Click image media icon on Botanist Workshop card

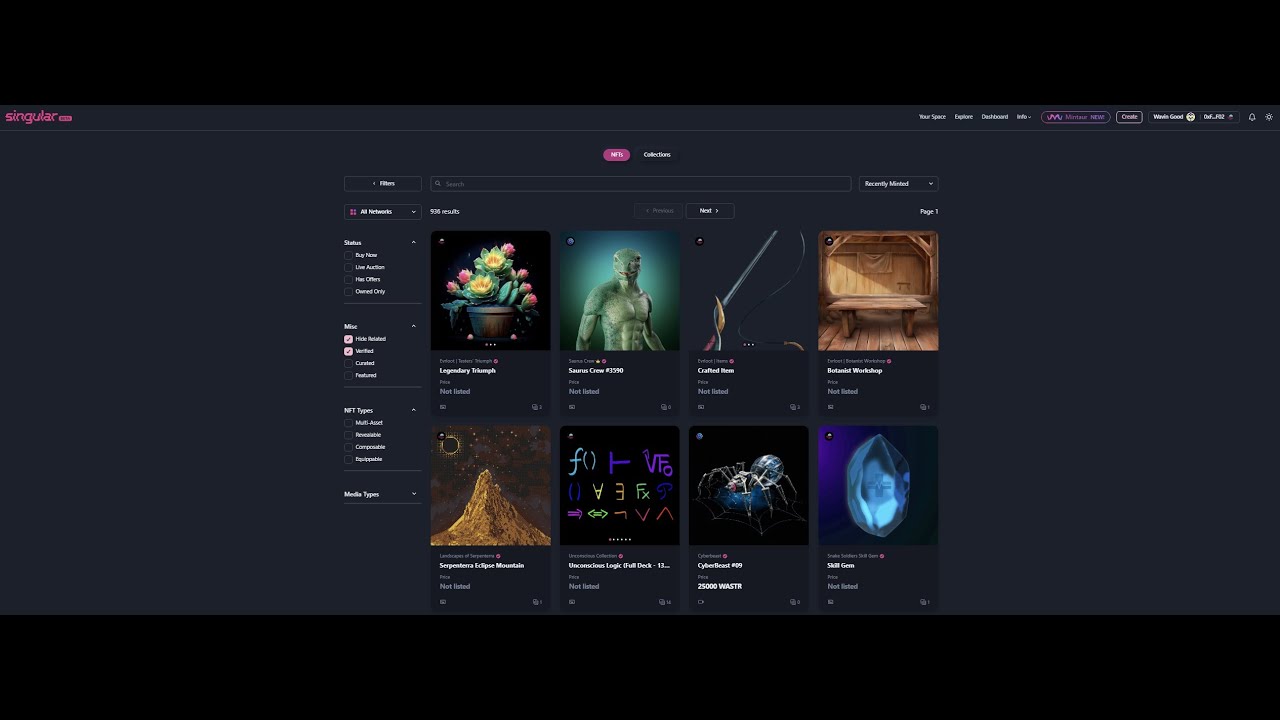click(830, 407)
